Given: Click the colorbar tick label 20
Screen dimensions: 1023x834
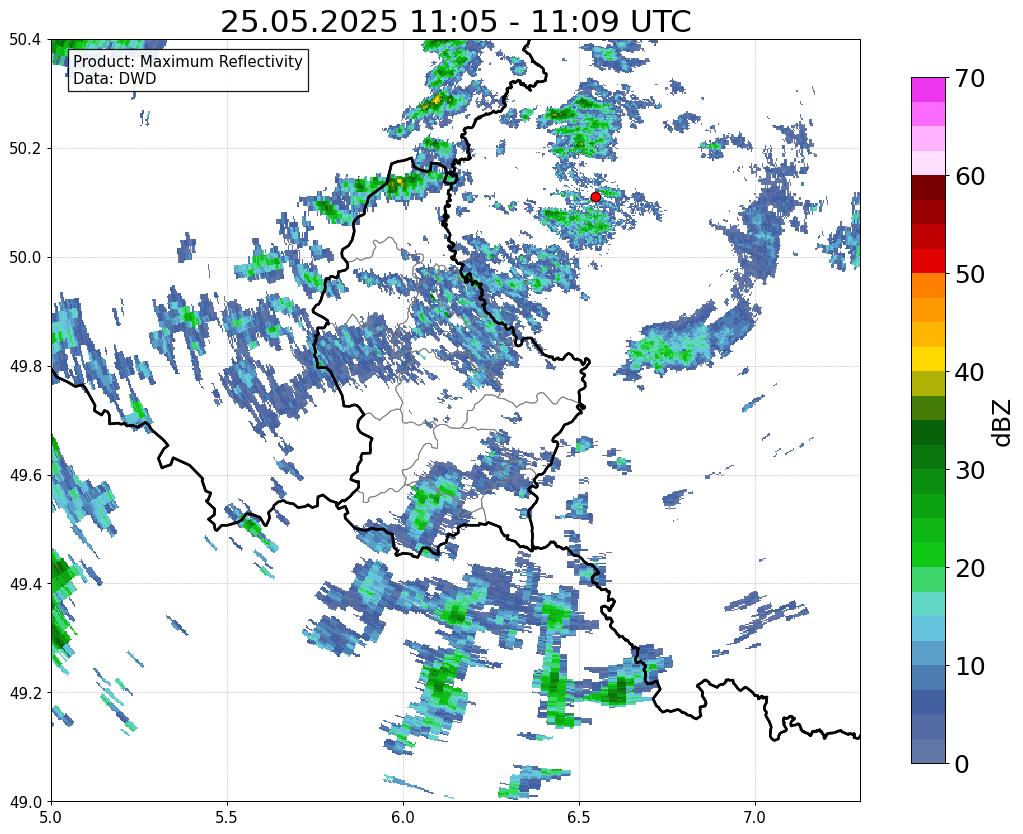Looking at the screenshot, I should [968, 568].
